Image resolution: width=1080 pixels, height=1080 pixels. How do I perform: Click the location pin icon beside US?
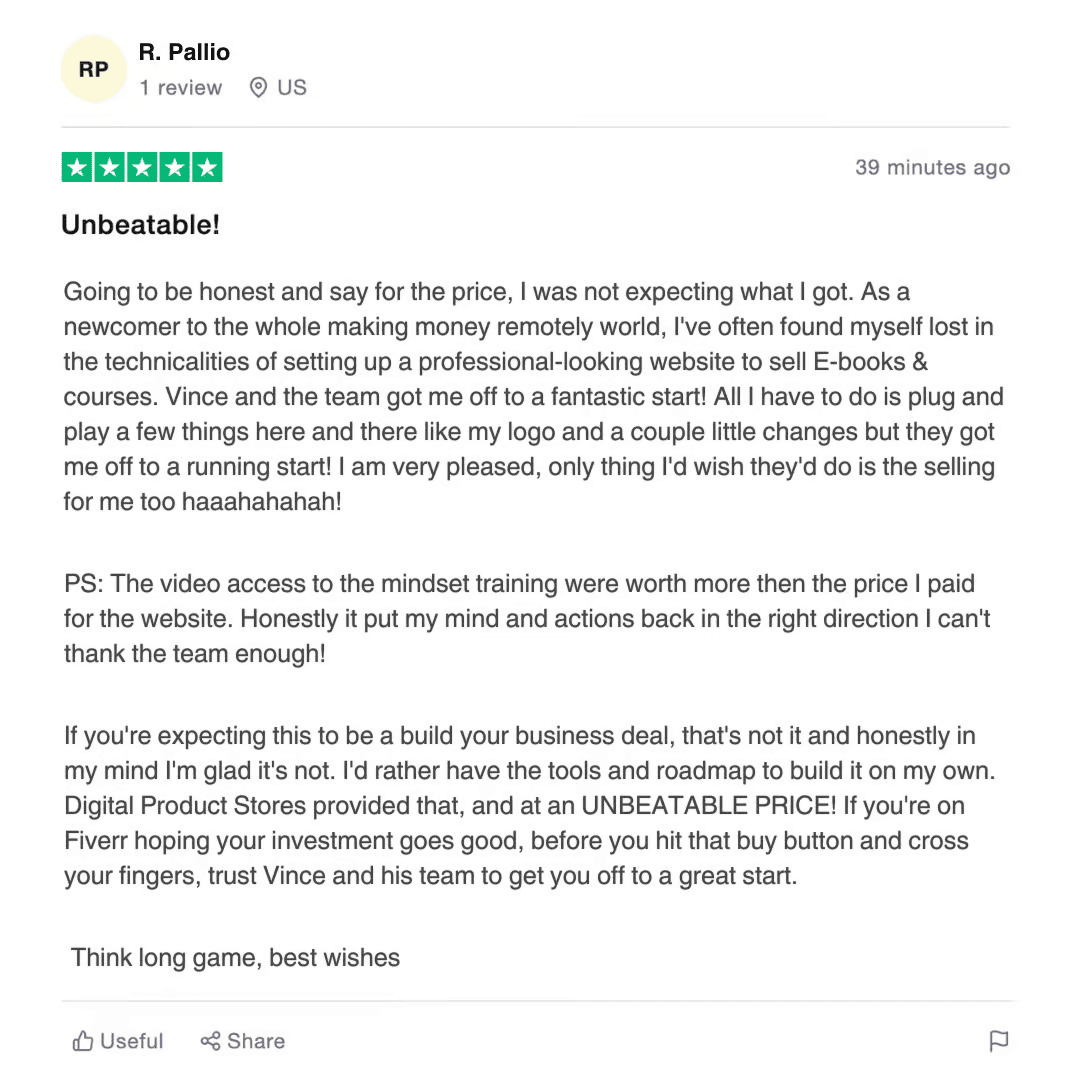pos(258,88)
